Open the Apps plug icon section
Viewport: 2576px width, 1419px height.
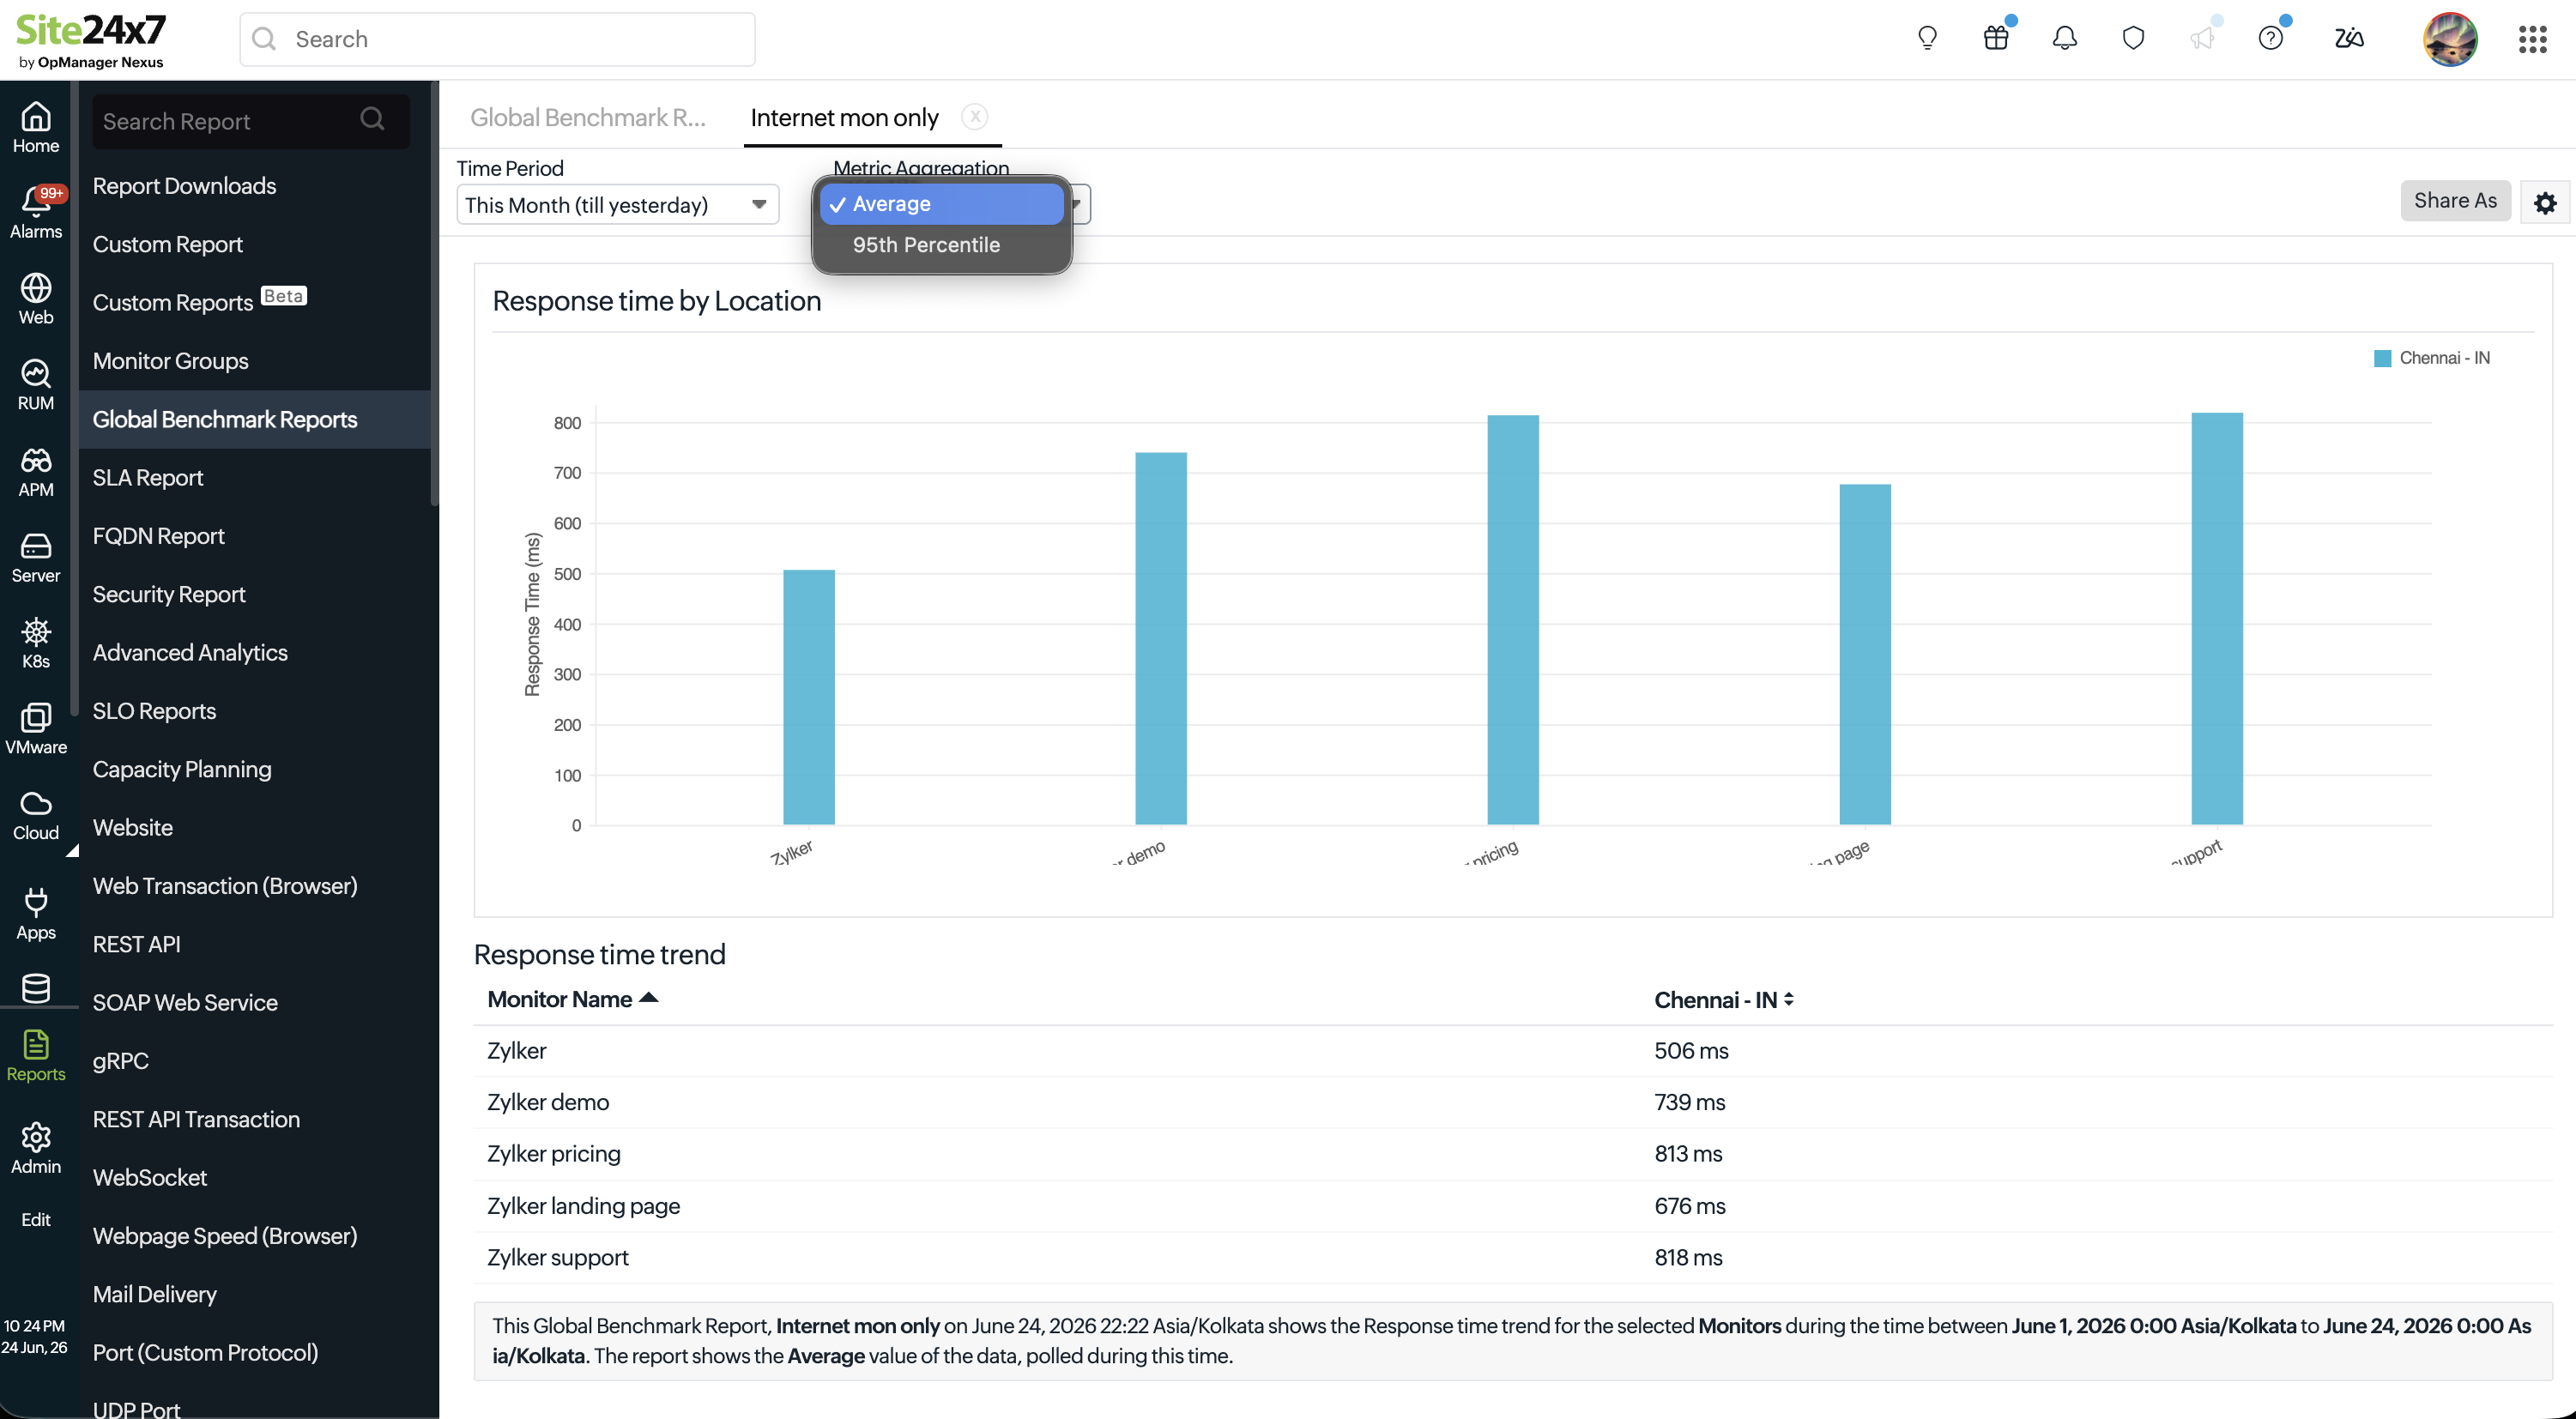[36, 914]
